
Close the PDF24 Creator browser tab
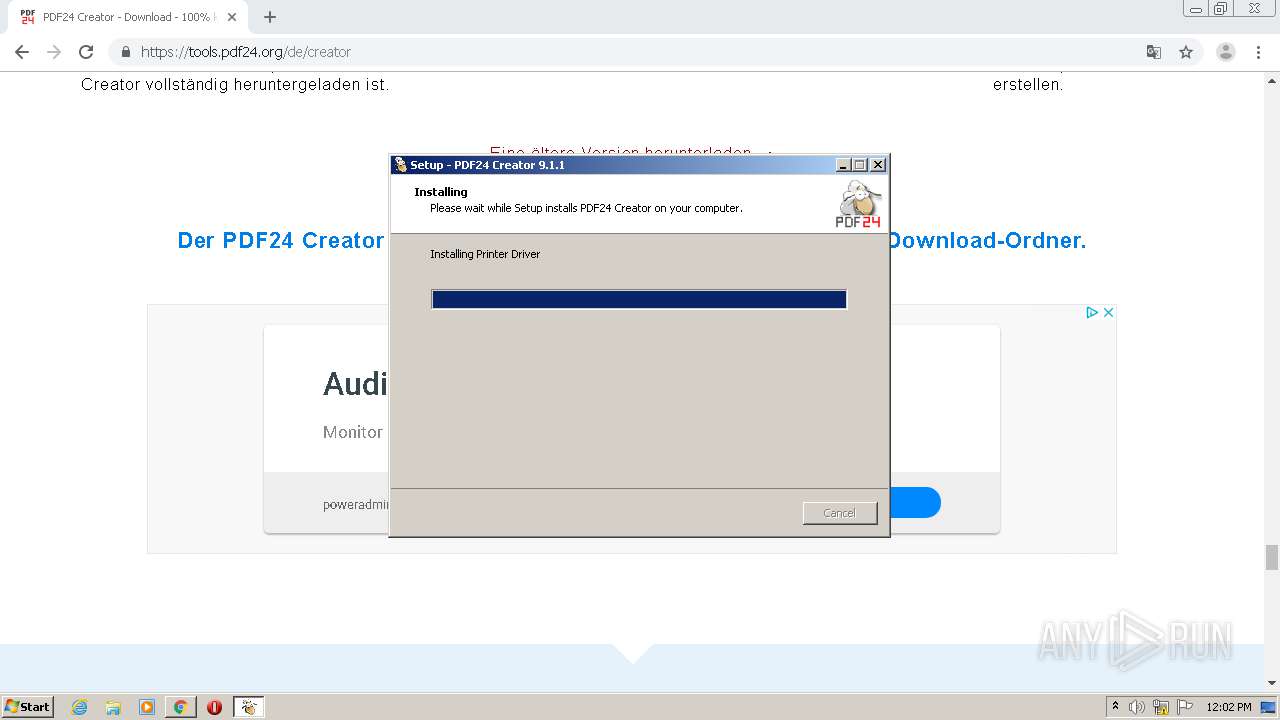[x=232, y=17]
